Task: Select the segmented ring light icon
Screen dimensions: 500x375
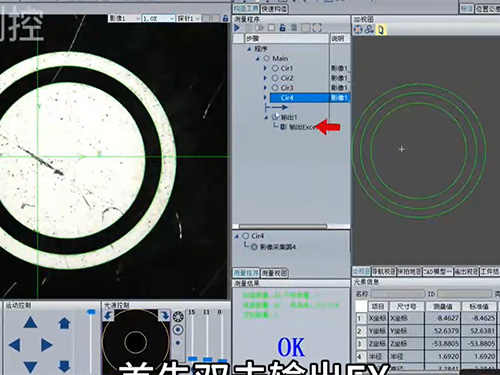Action: pyautogui.click(x=178, y=317)
